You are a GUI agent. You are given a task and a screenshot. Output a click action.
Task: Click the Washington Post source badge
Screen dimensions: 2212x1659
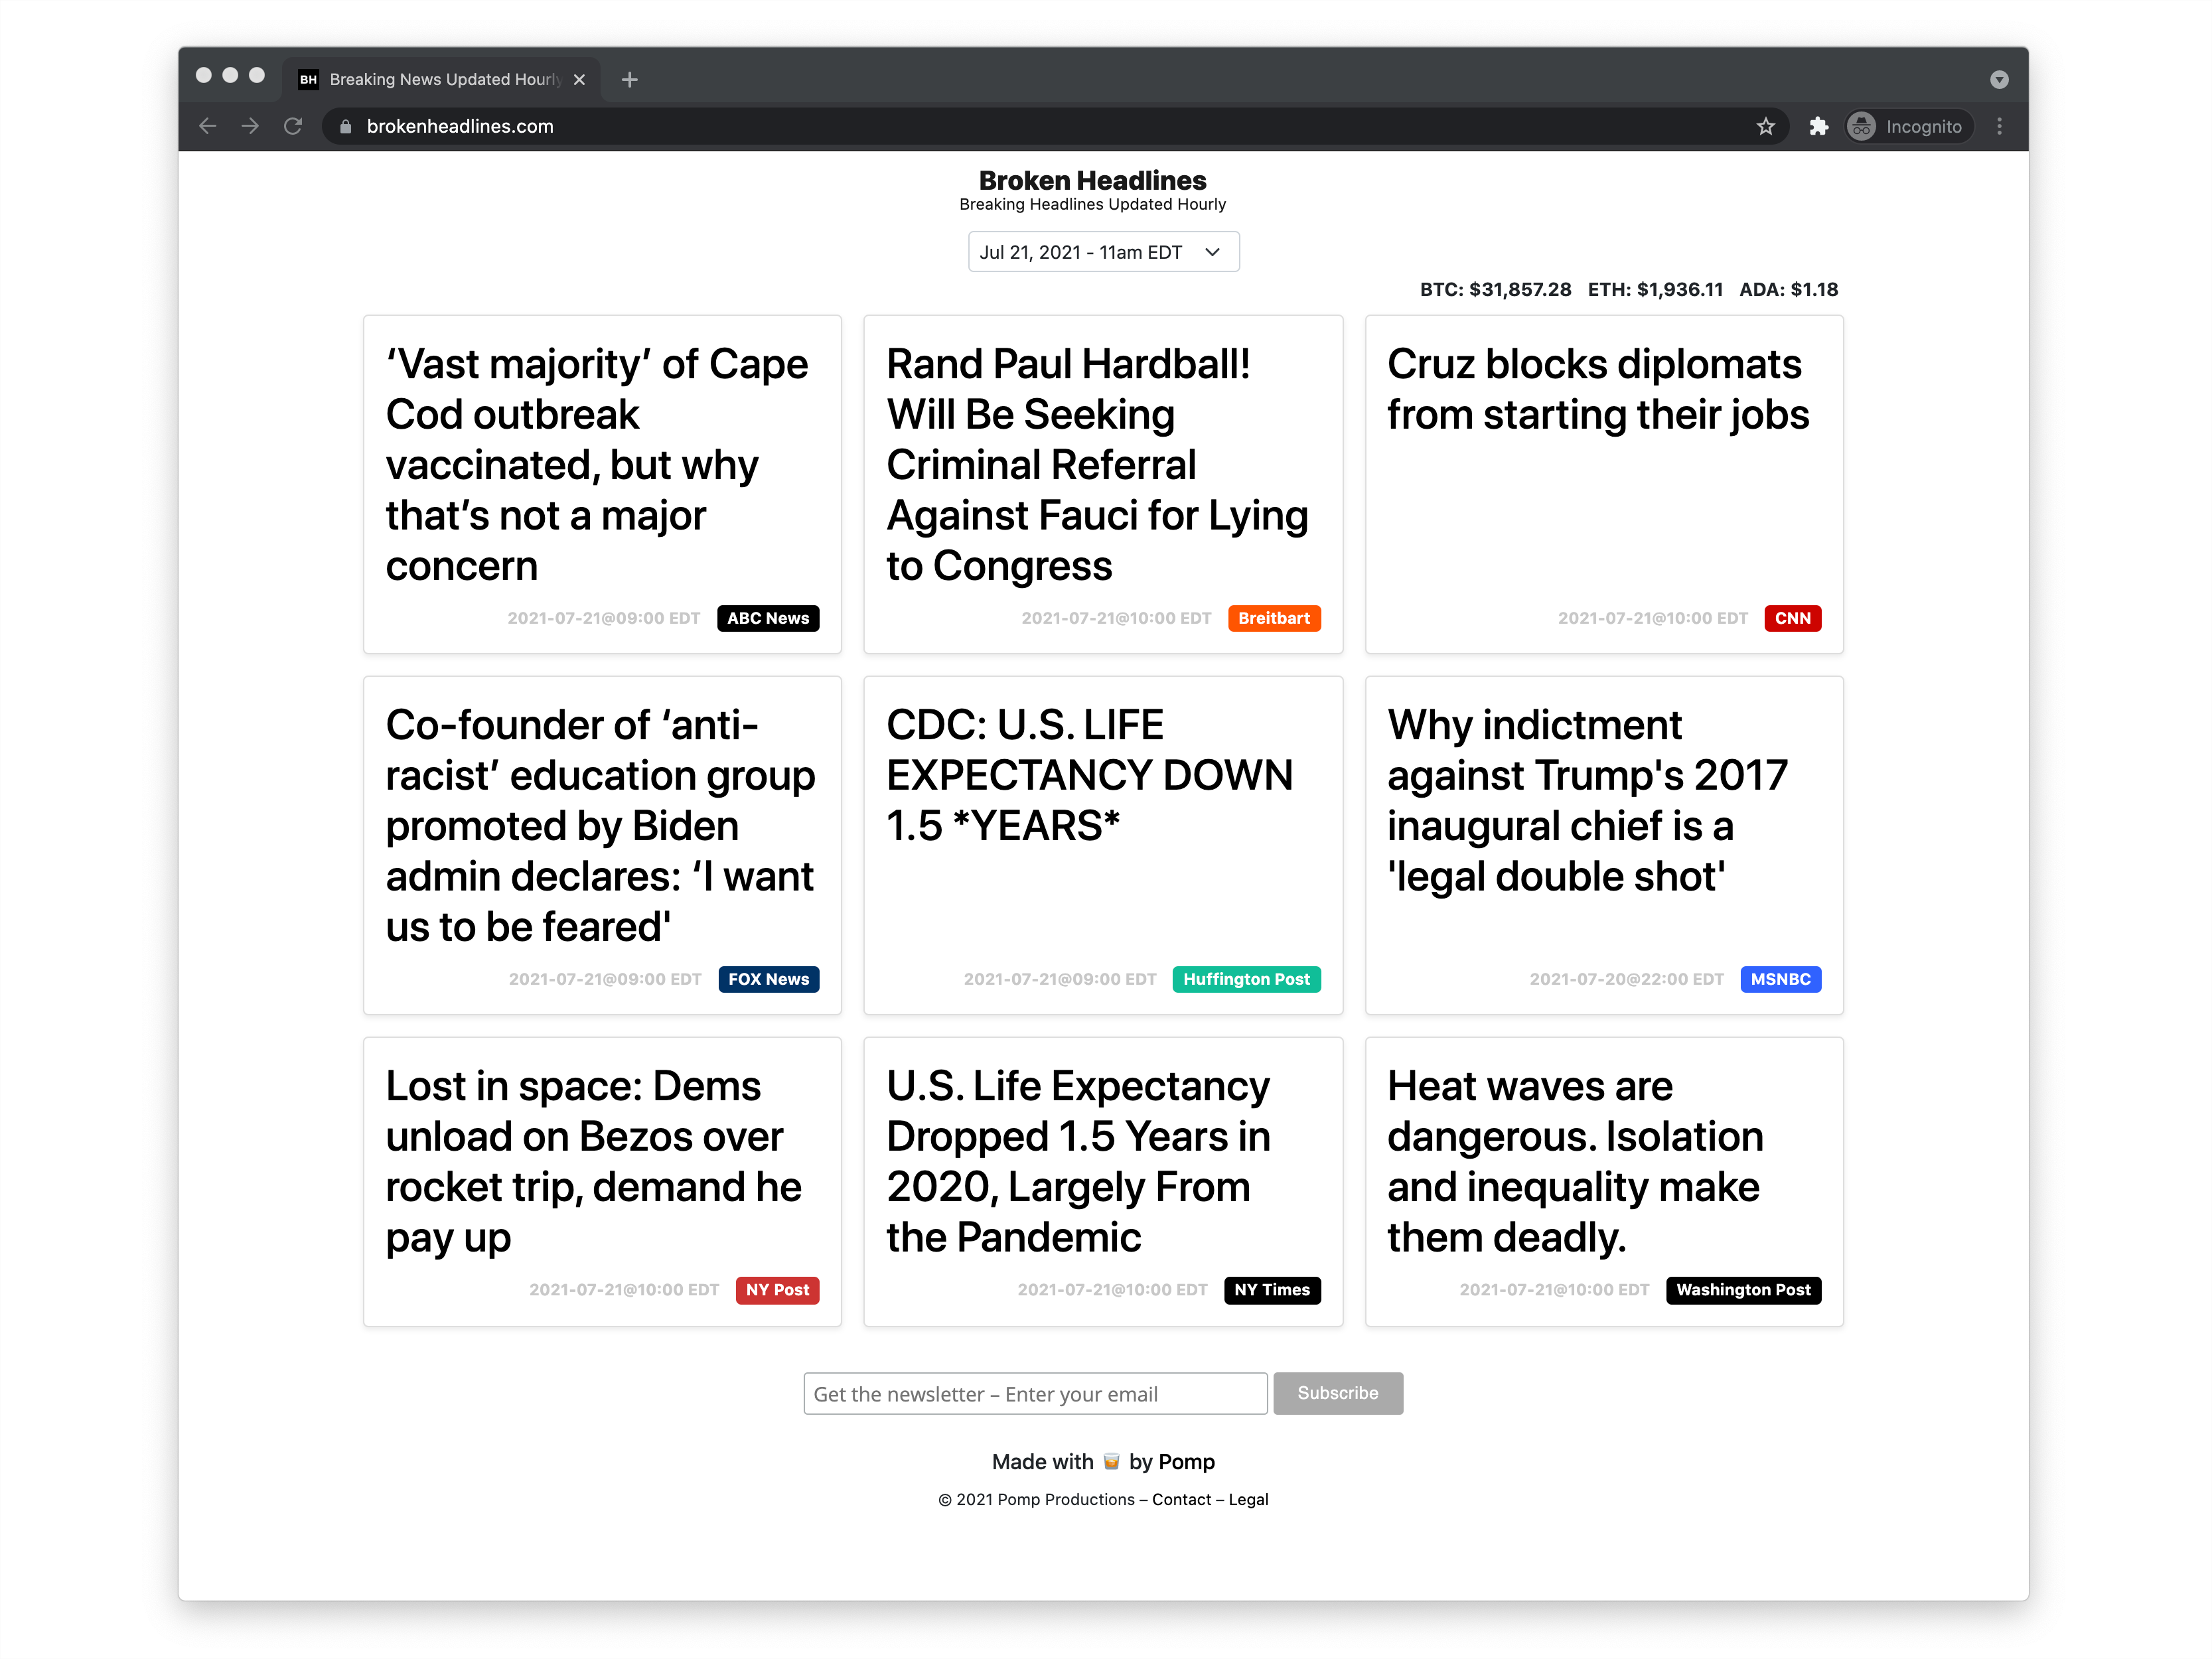[x=1743, y=1290]
